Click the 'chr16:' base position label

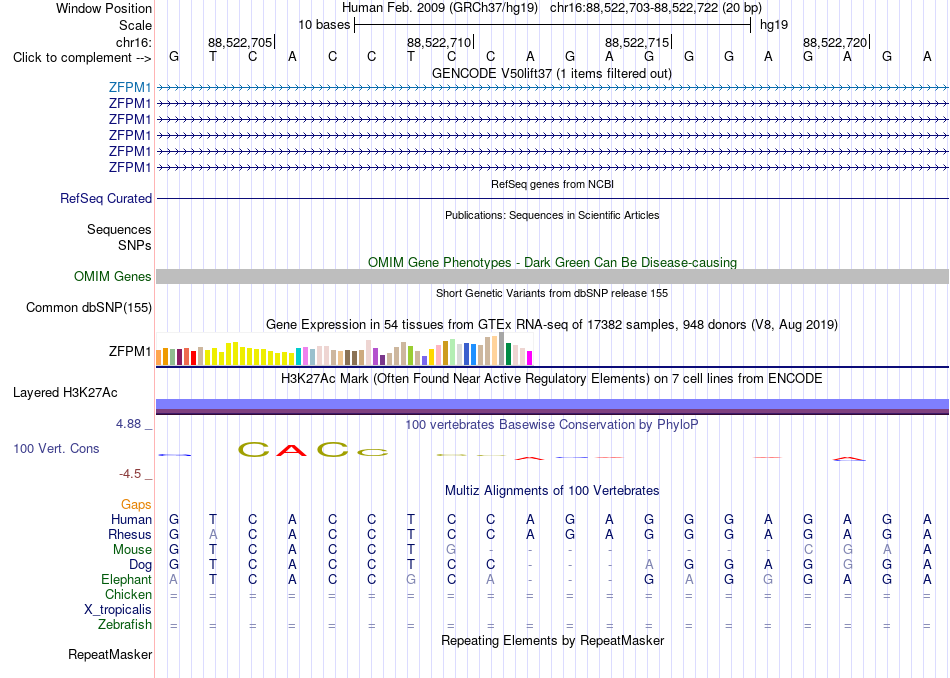(x=133, y=42)
